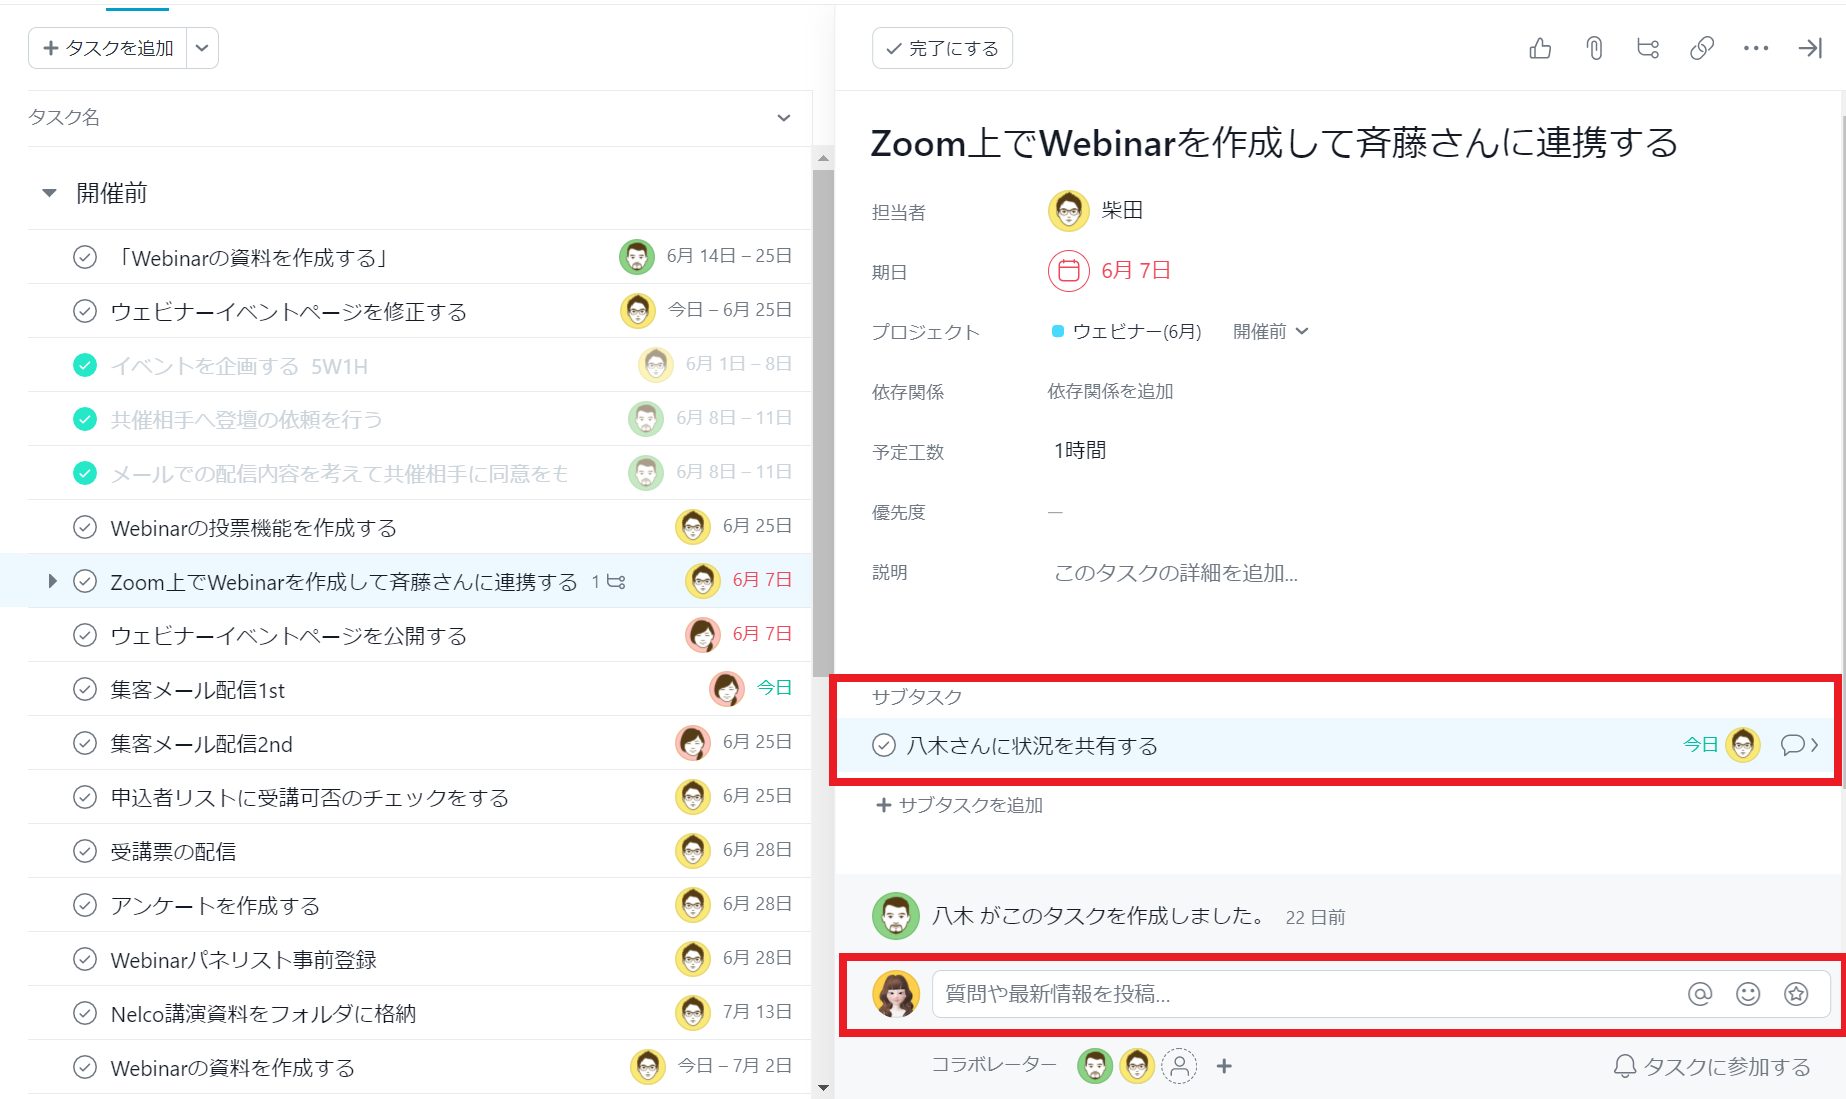This screenshot has width=1846, height=1099.
Task: Click assignee 柴田 avatar in detail pane
Action: click(1068, 211)
